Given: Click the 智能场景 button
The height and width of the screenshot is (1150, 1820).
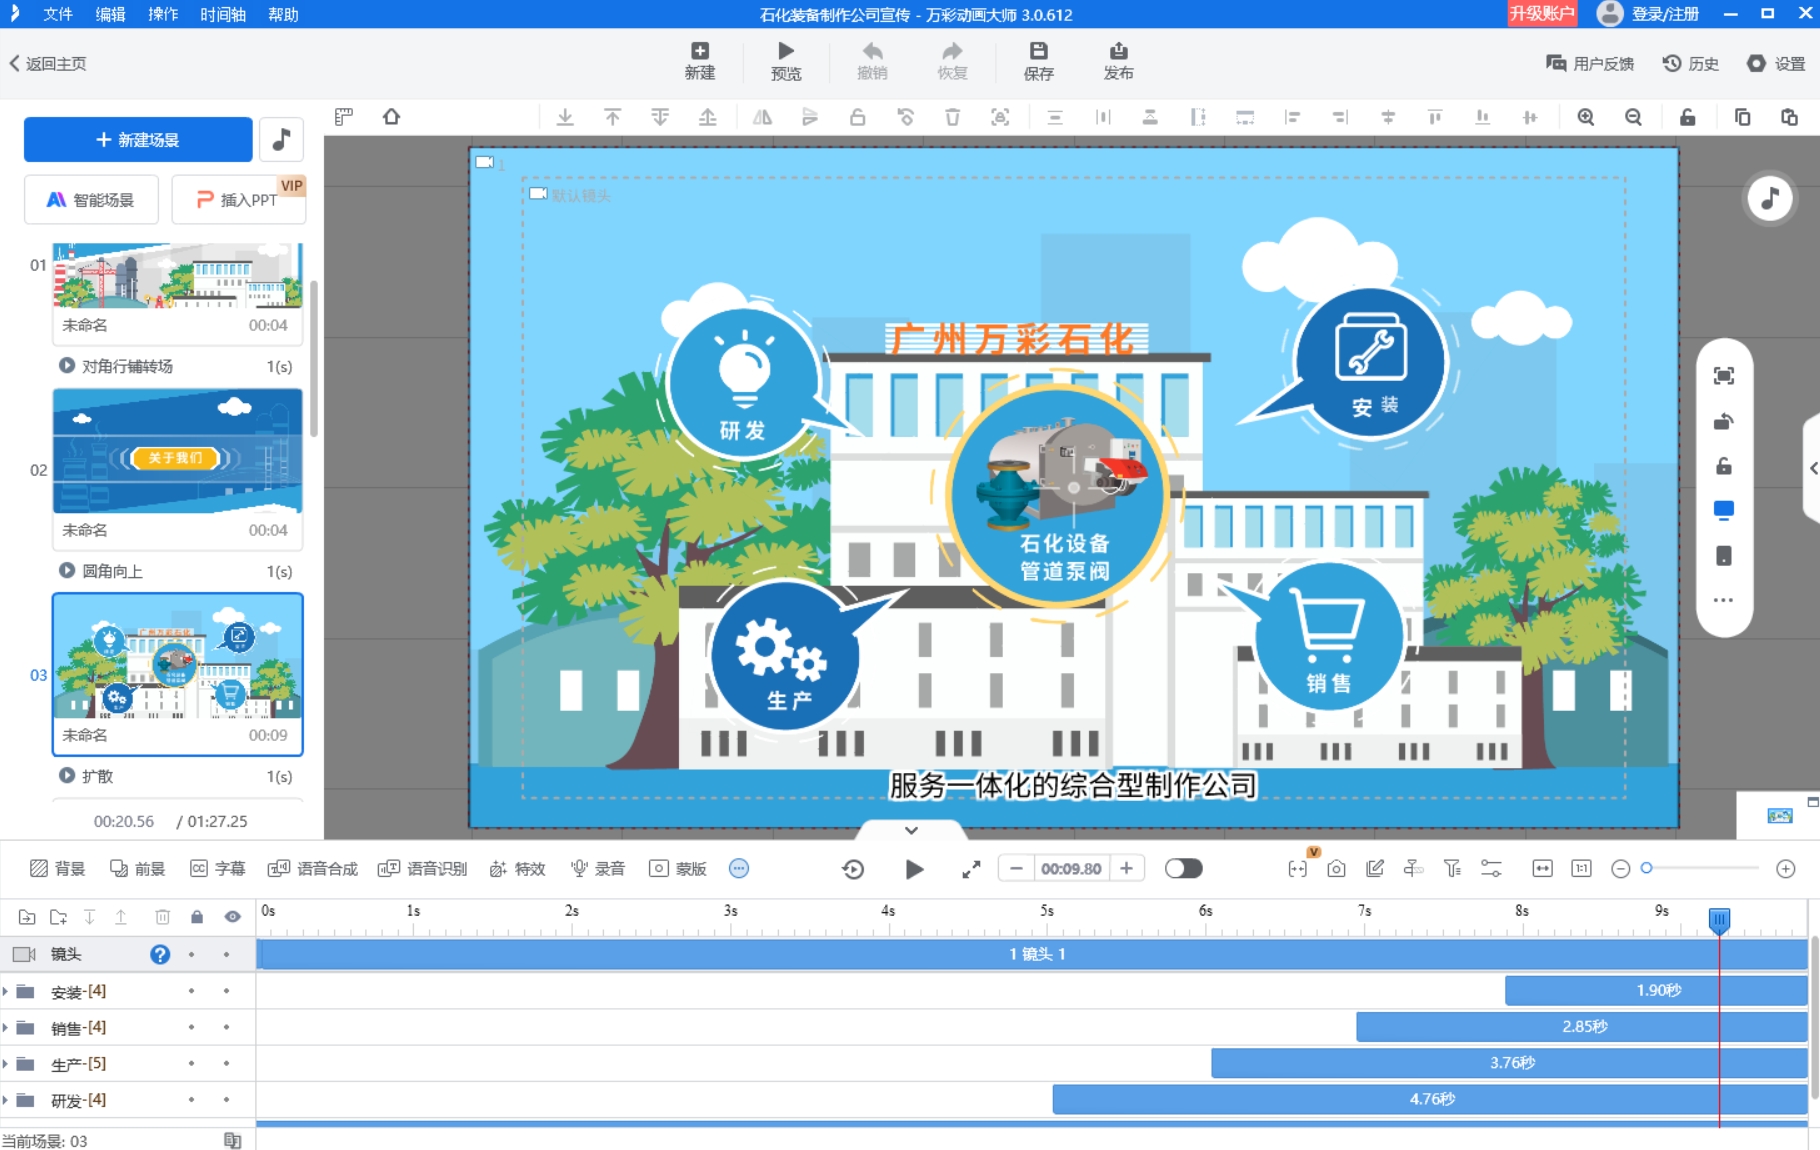Looking at the screenshot, I should [91, 200].
